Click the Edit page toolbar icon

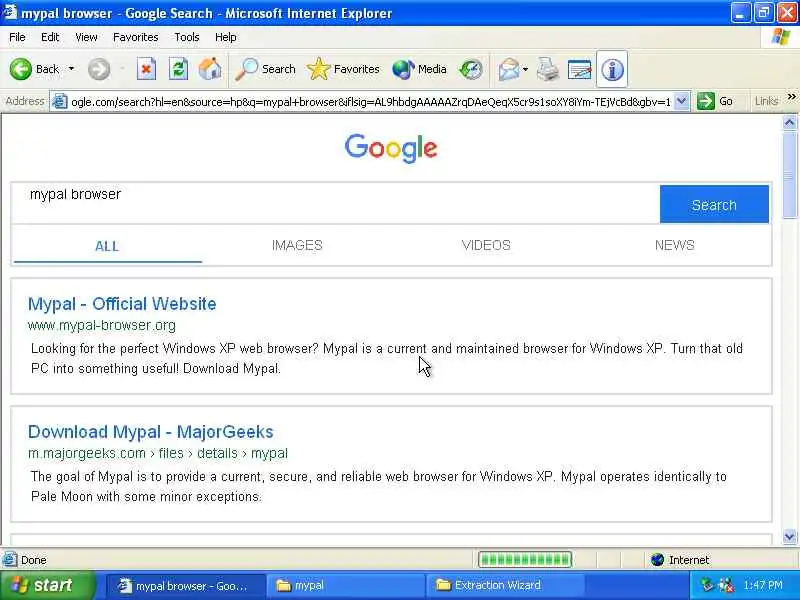point(580,69)
